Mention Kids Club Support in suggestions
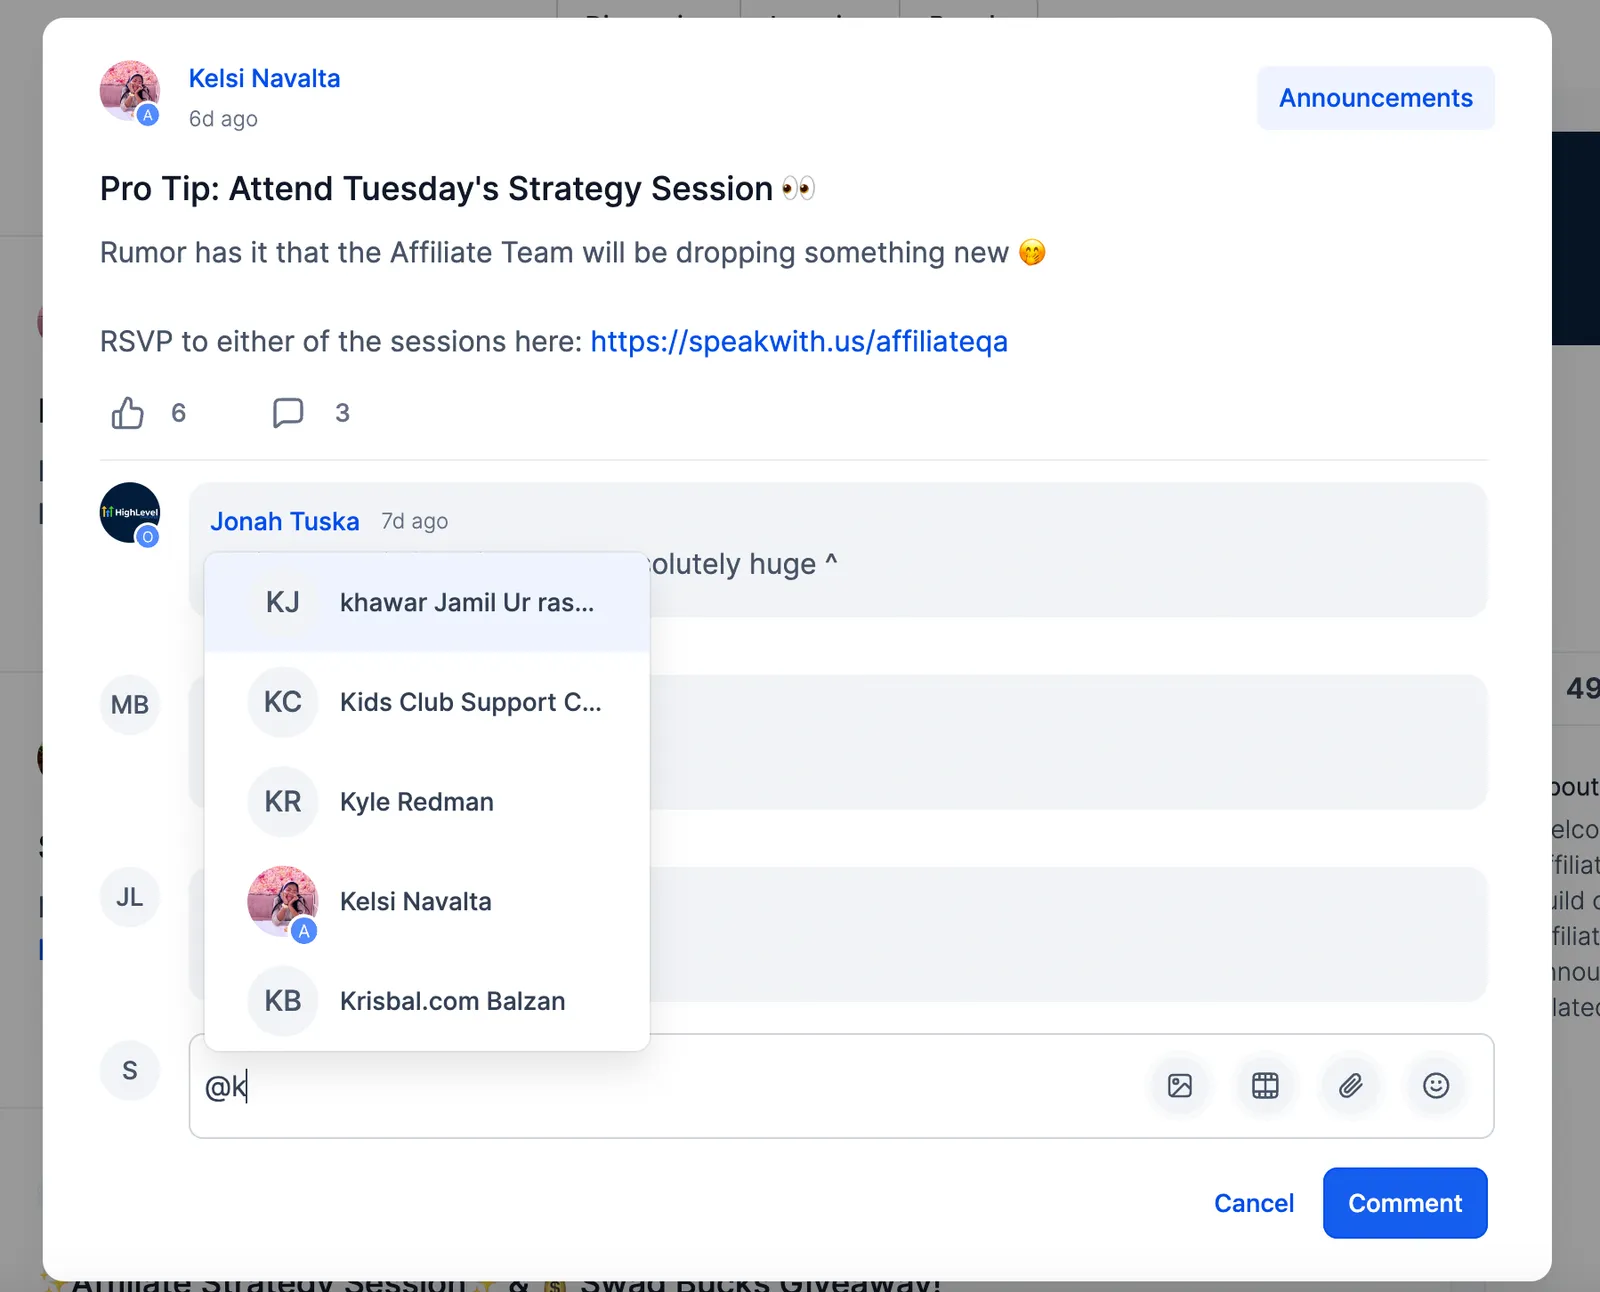Image resolution: width=1600 pixels, height=1292 pixels. [427, 702]
